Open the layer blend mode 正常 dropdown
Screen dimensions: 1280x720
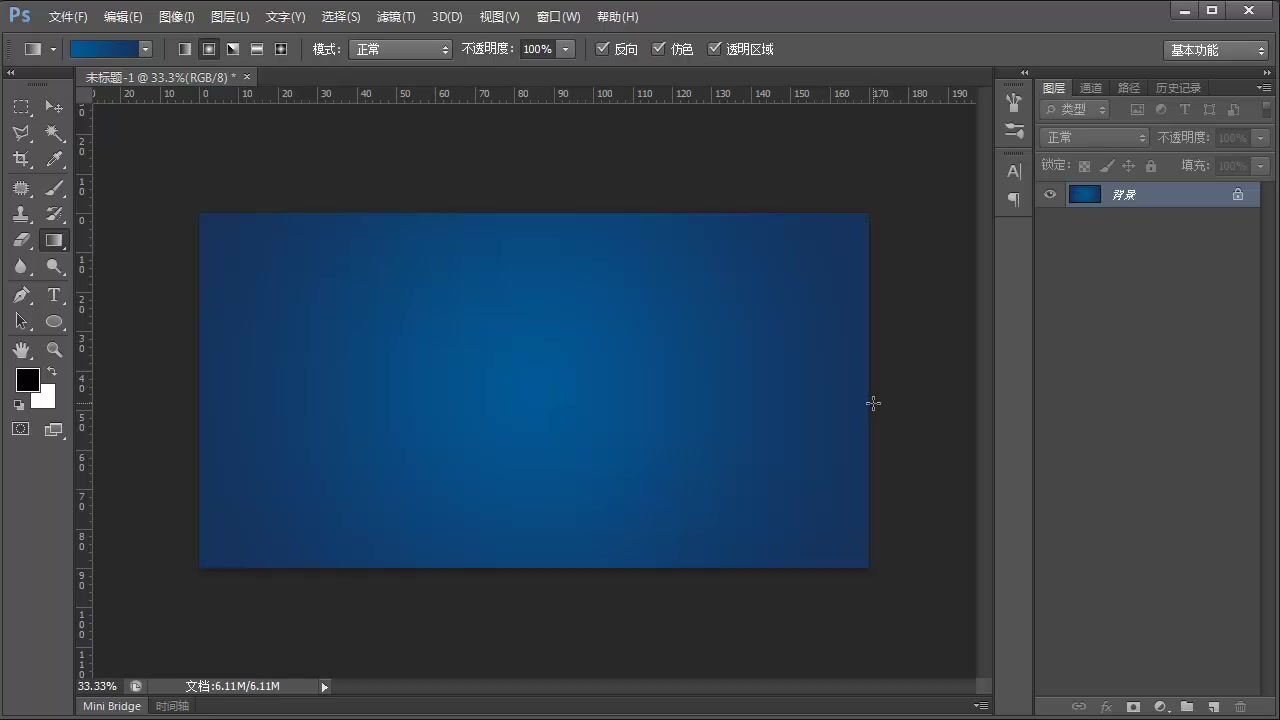(x=1094, y=137)
